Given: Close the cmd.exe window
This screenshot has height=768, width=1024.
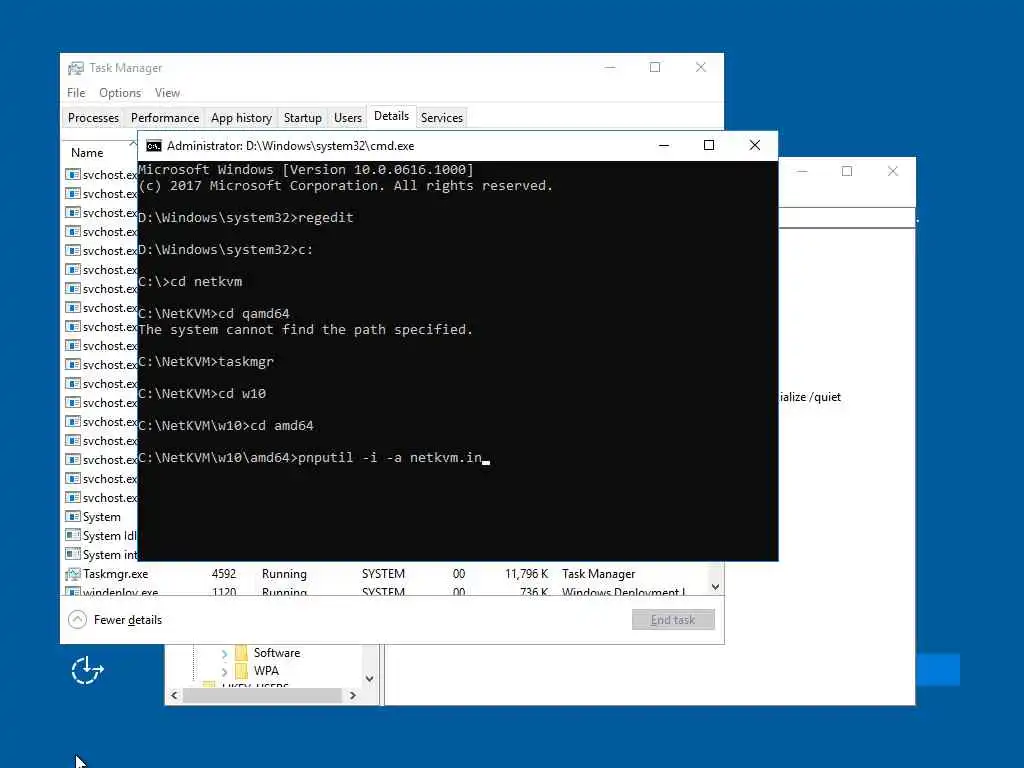Looking at the screenshot, I should point(754,146).
